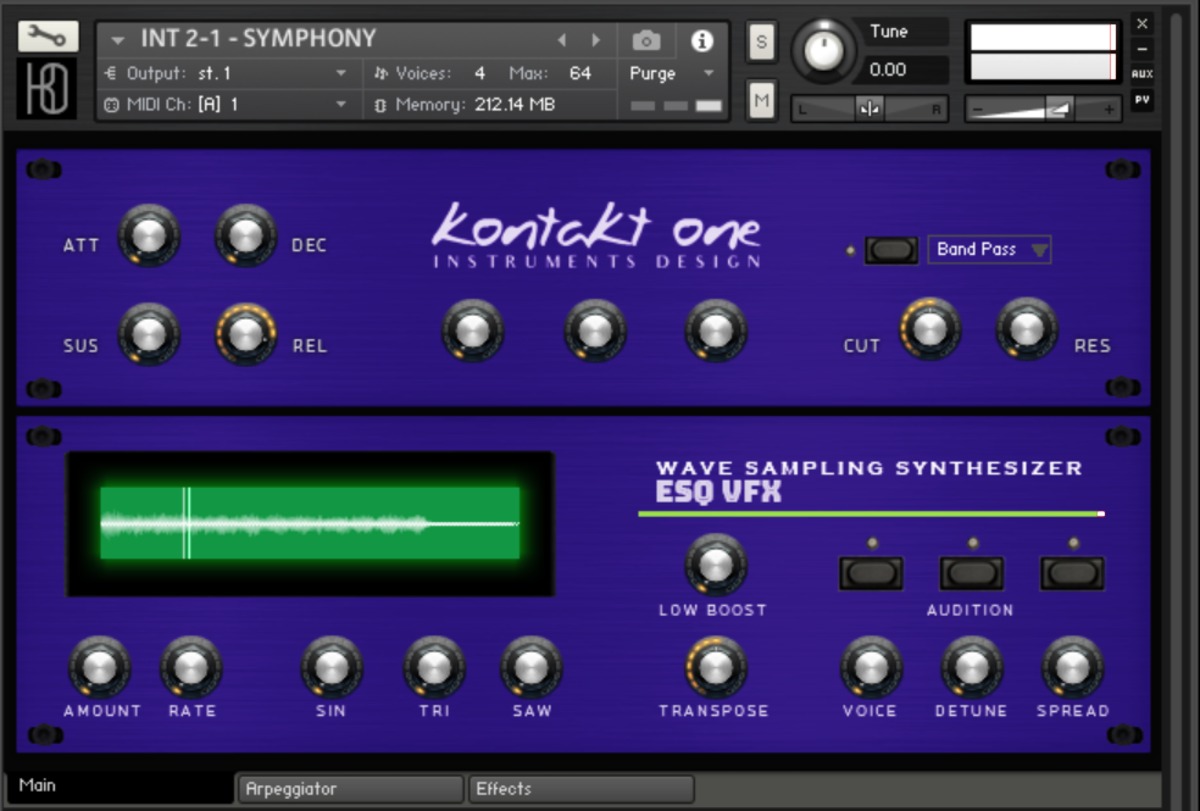
Task: Click the Max voices value 64
Action: [x=580, y=73]
